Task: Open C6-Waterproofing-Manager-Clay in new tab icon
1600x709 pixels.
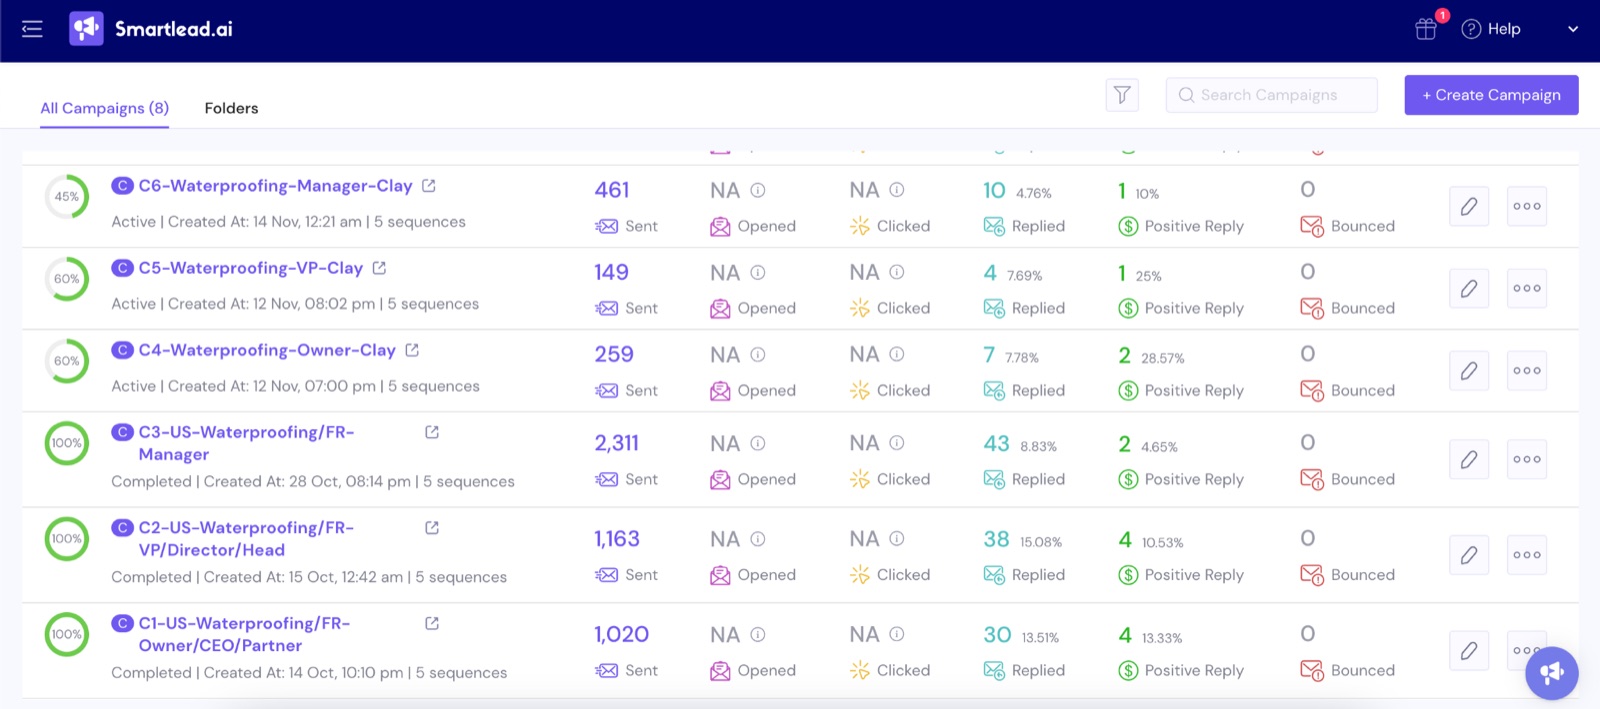Action: tap(429, 186)
